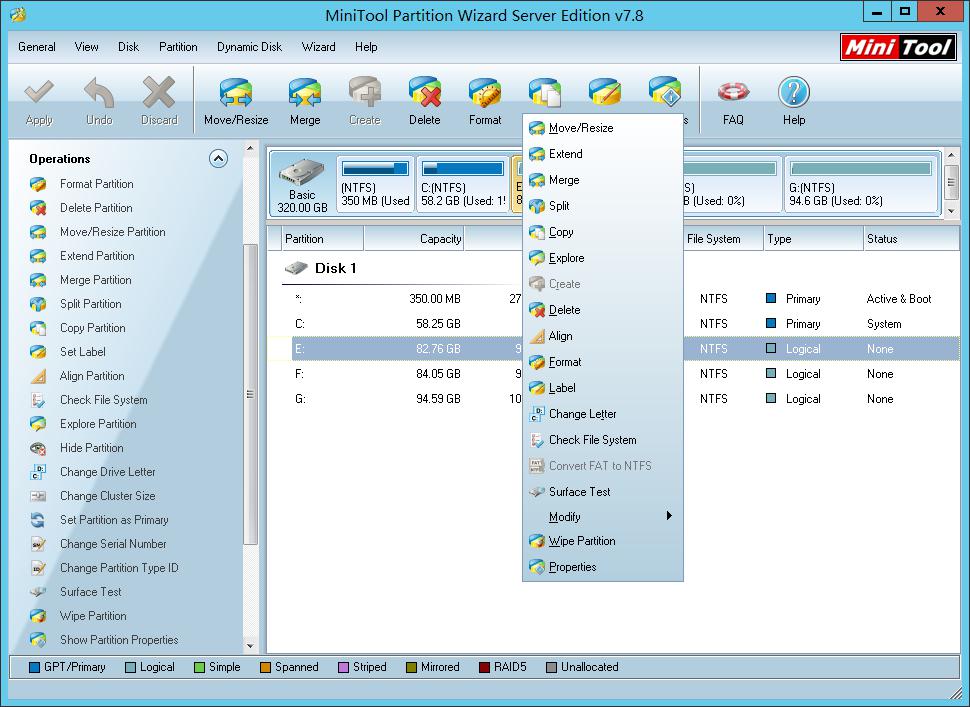Click the Create toolbar icon
The height and width of the screenshot is (707, 970).
[x=364, y=92]
